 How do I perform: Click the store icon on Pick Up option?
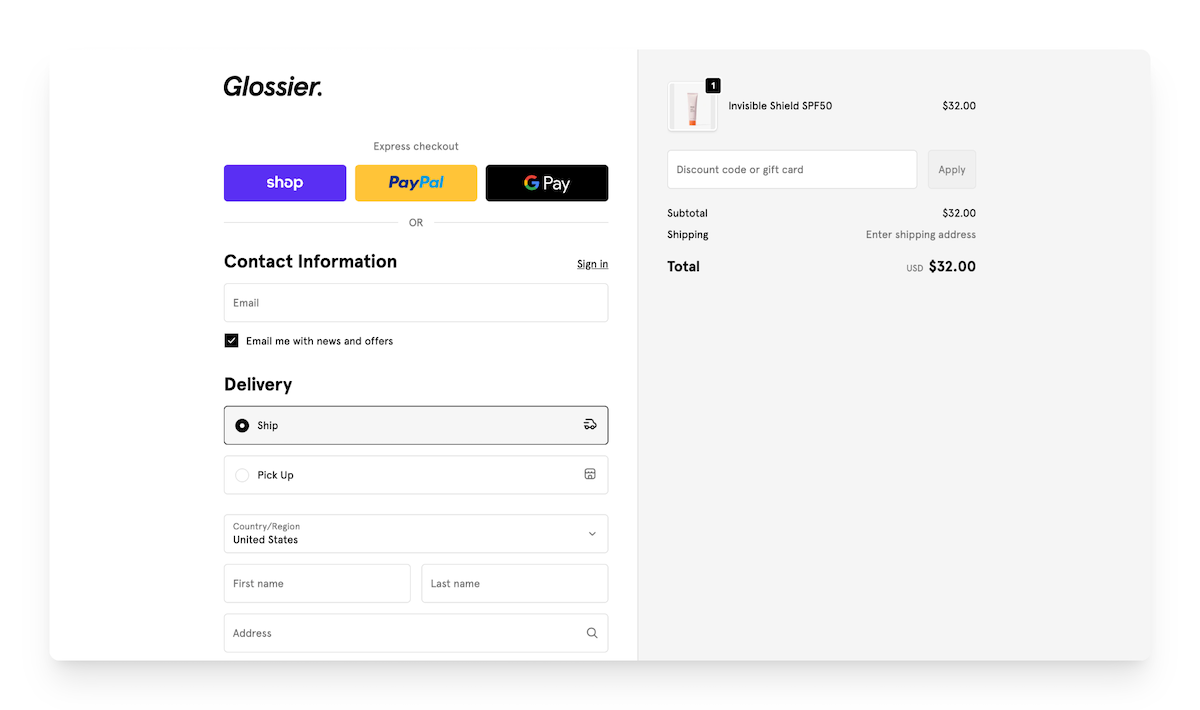point(590,474)
